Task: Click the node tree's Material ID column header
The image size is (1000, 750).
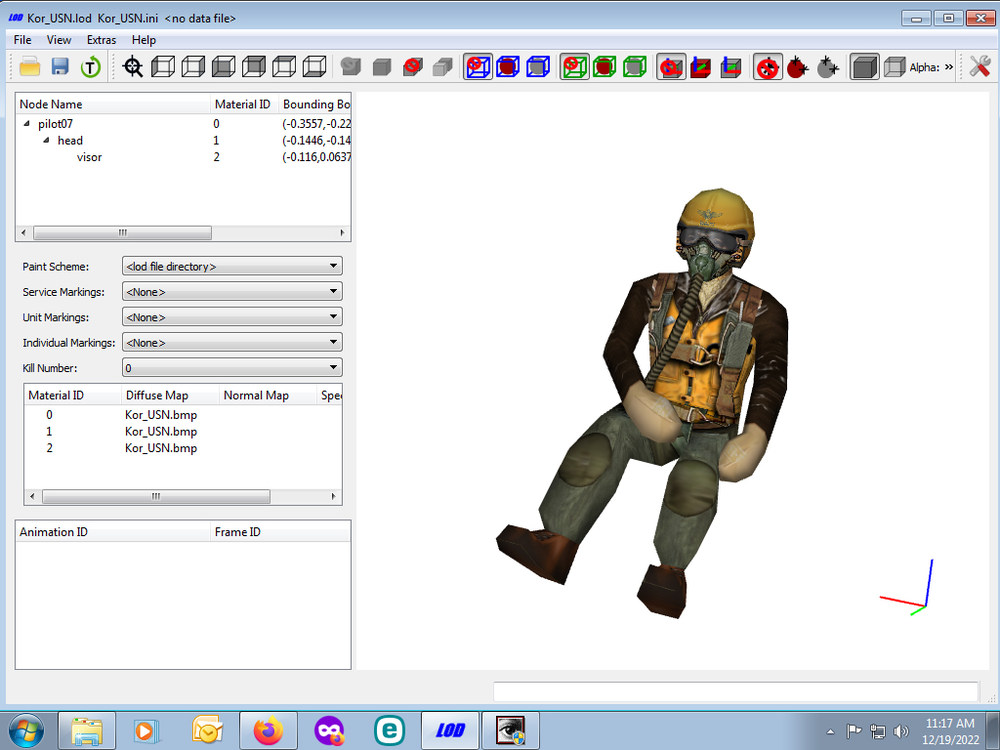Action: point(244,104)
